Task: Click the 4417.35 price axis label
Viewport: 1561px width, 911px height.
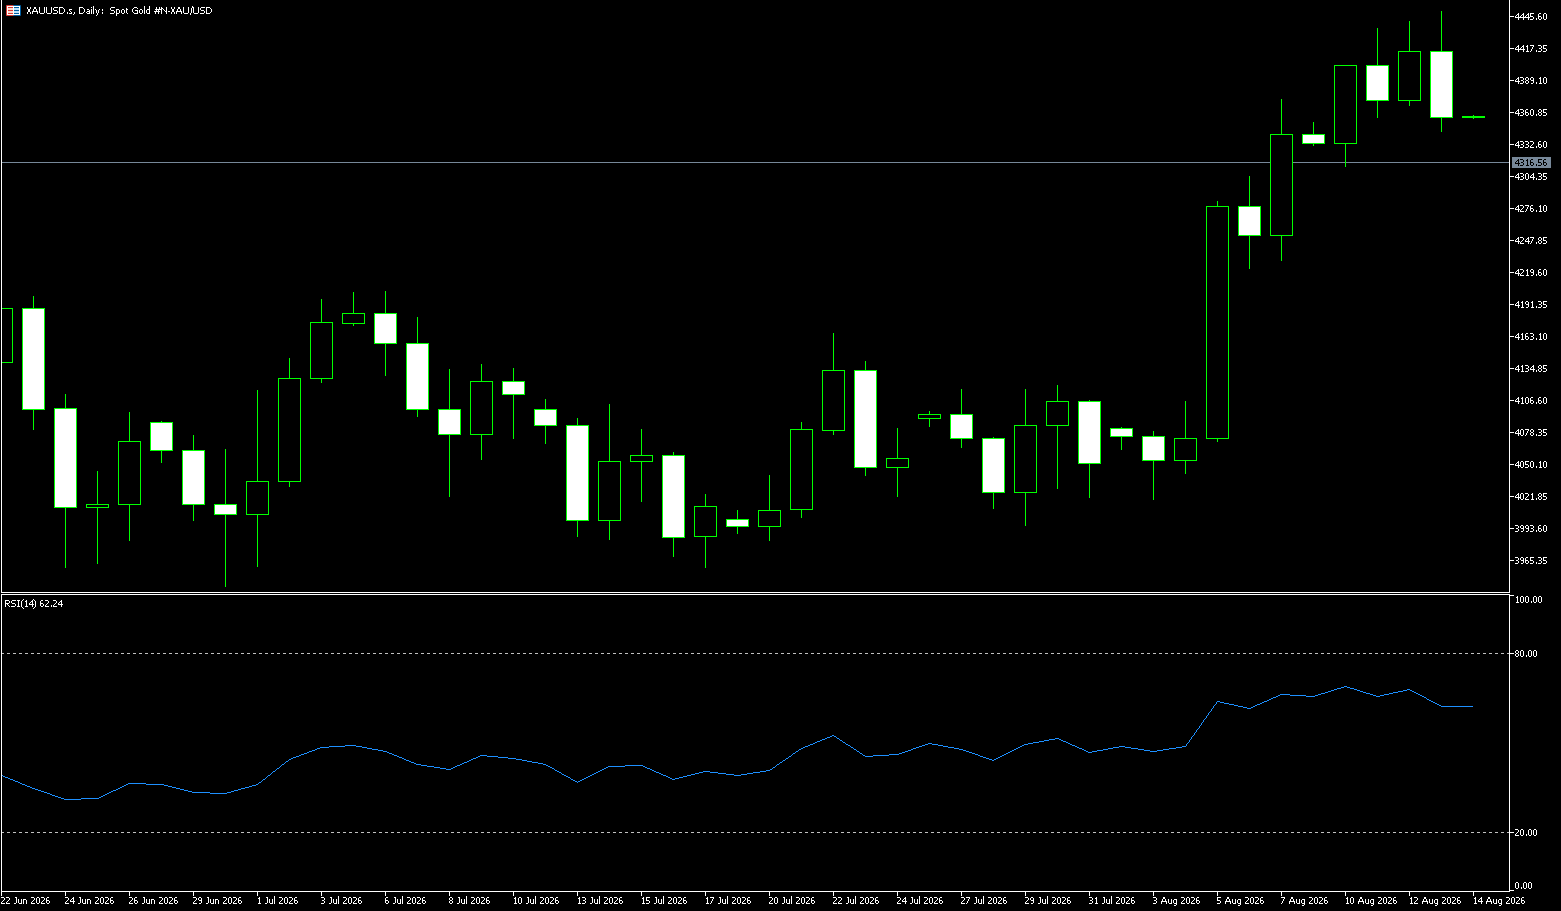Action: click(1531, 49)
